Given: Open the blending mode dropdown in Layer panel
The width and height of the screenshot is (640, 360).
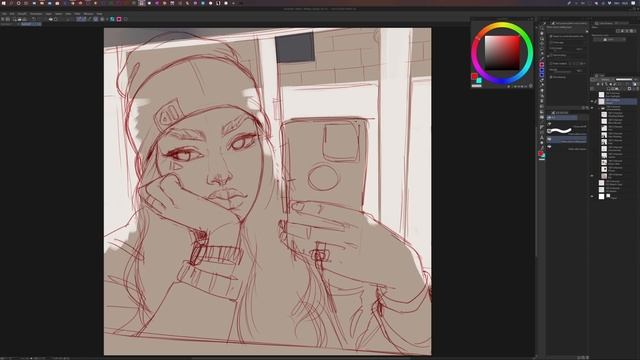Looking at the screenshot, I should [604, 80].
